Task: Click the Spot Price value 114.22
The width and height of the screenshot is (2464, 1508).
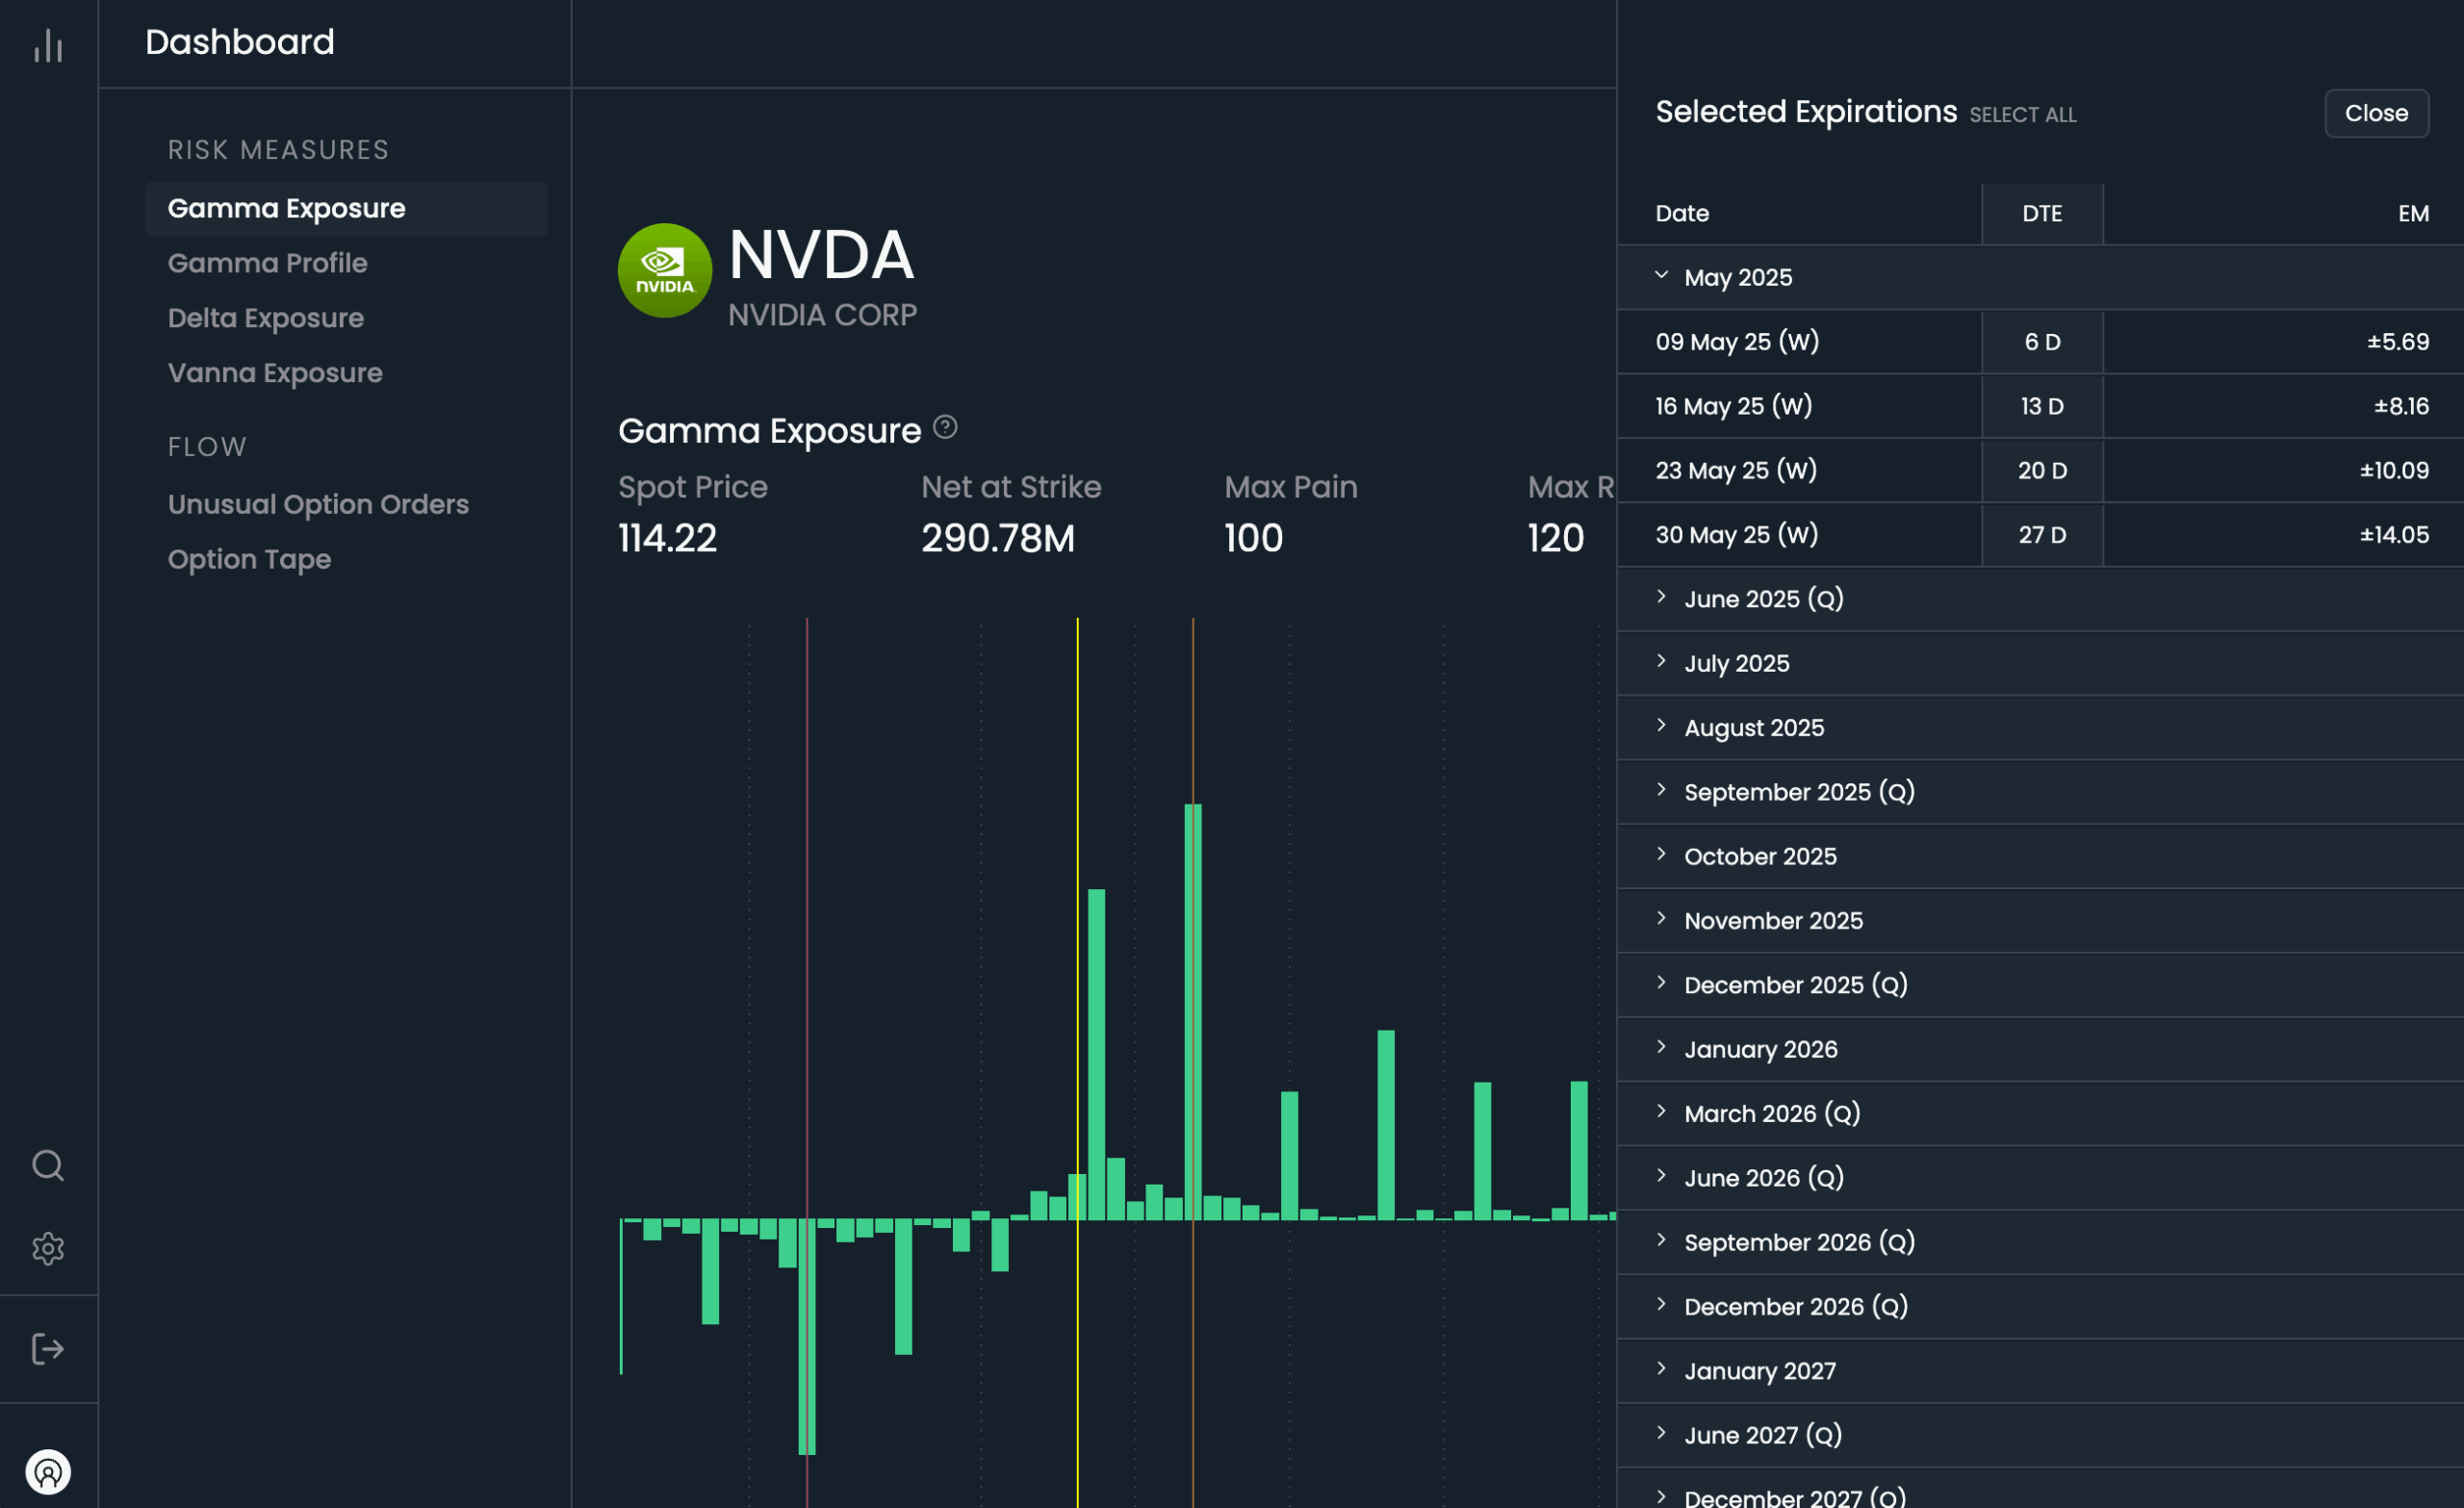Action: (667, 538)
